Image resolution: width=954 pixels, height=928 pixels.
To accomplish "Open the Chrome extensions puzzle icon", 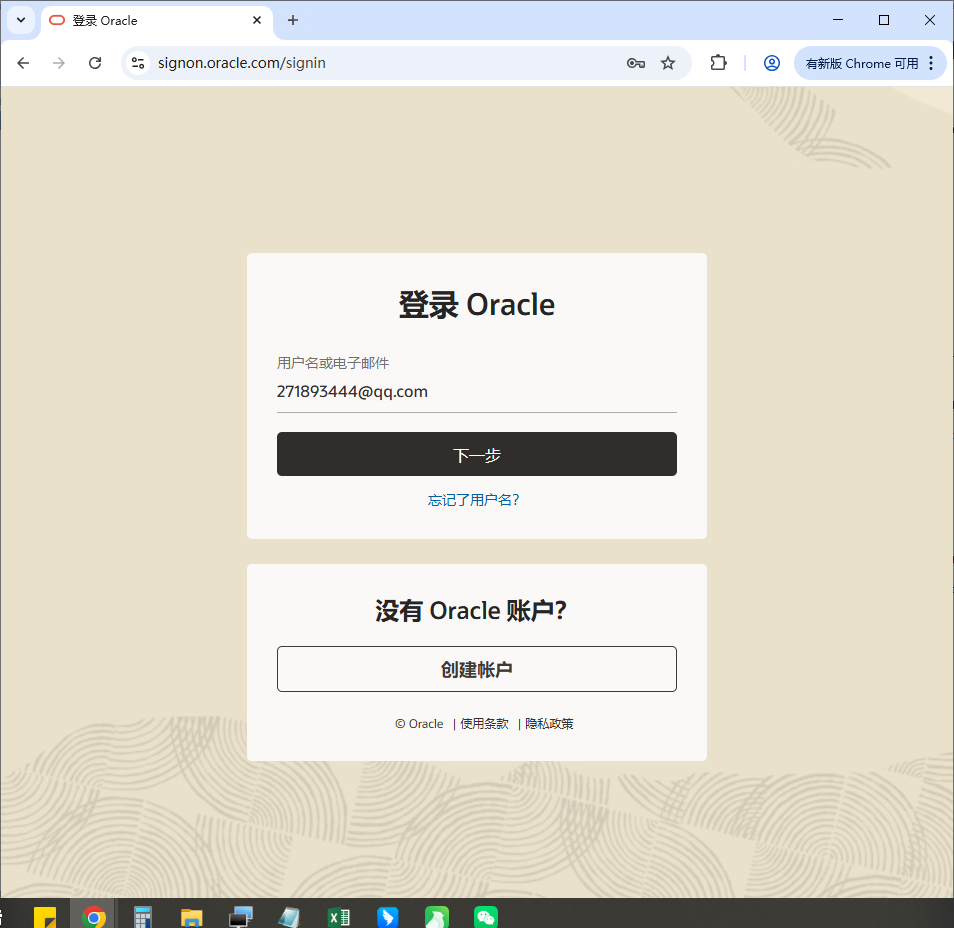I will tap(718, 62).
